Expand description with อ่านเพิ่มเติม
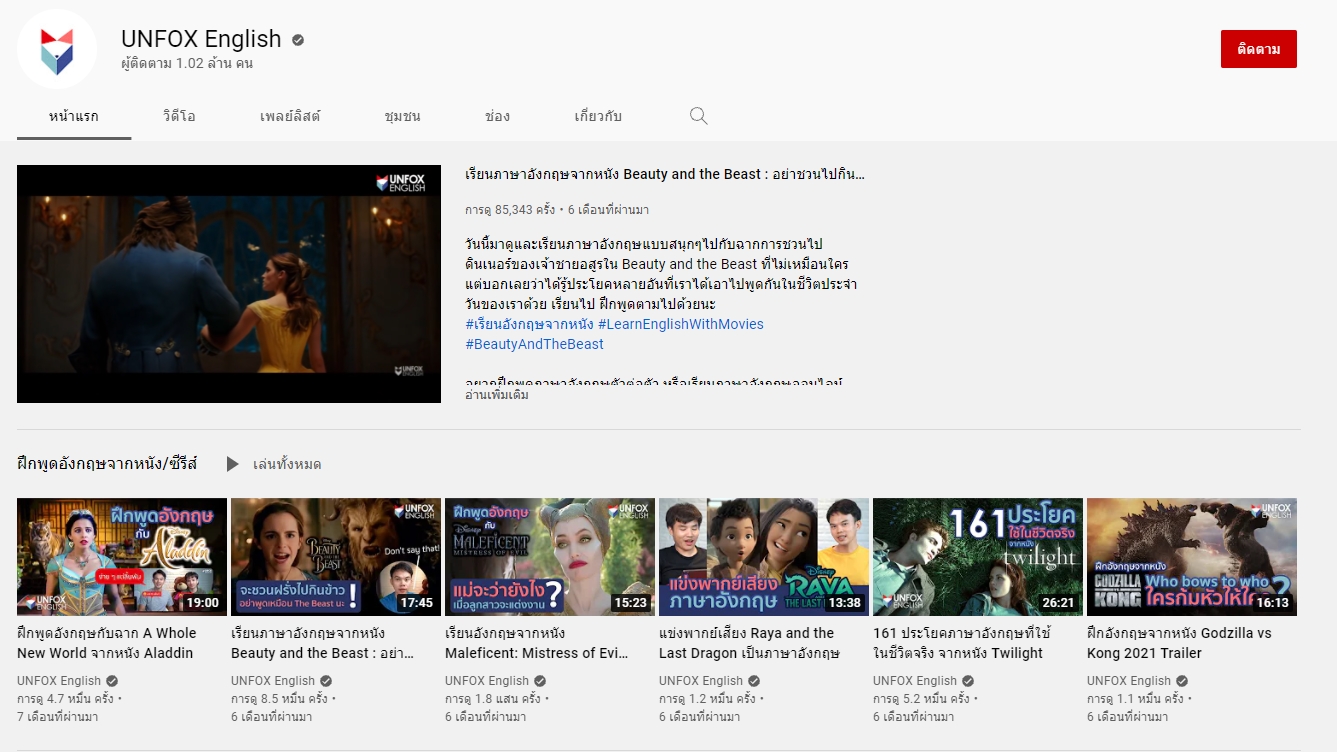Image resolution: width=1337 pixels, height=752 pixels. (x=497, y=395)
